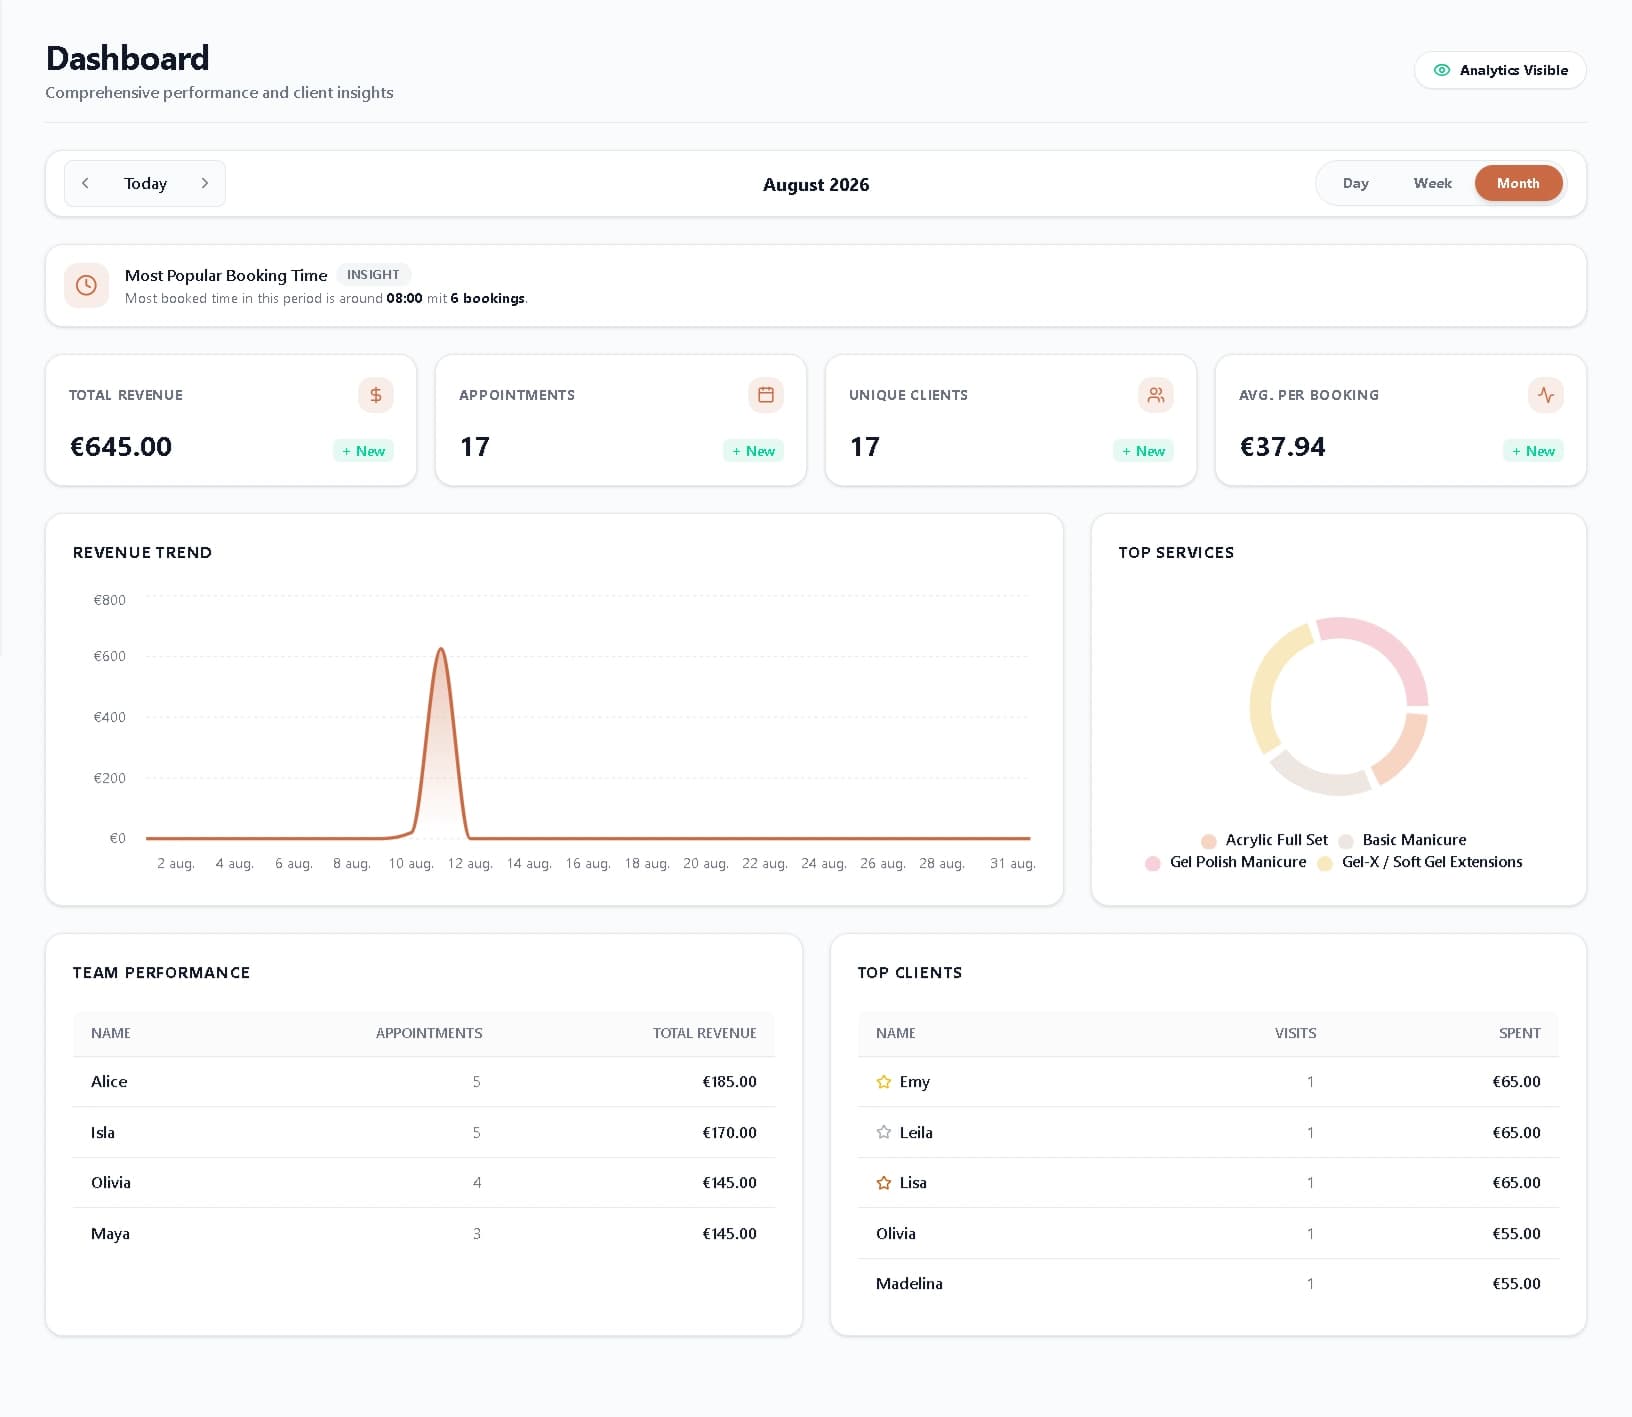
Task: Click Gel-X / Soft Gel Extensions legend swatch
Action: pyautogui.click(x=1325, y=863)
